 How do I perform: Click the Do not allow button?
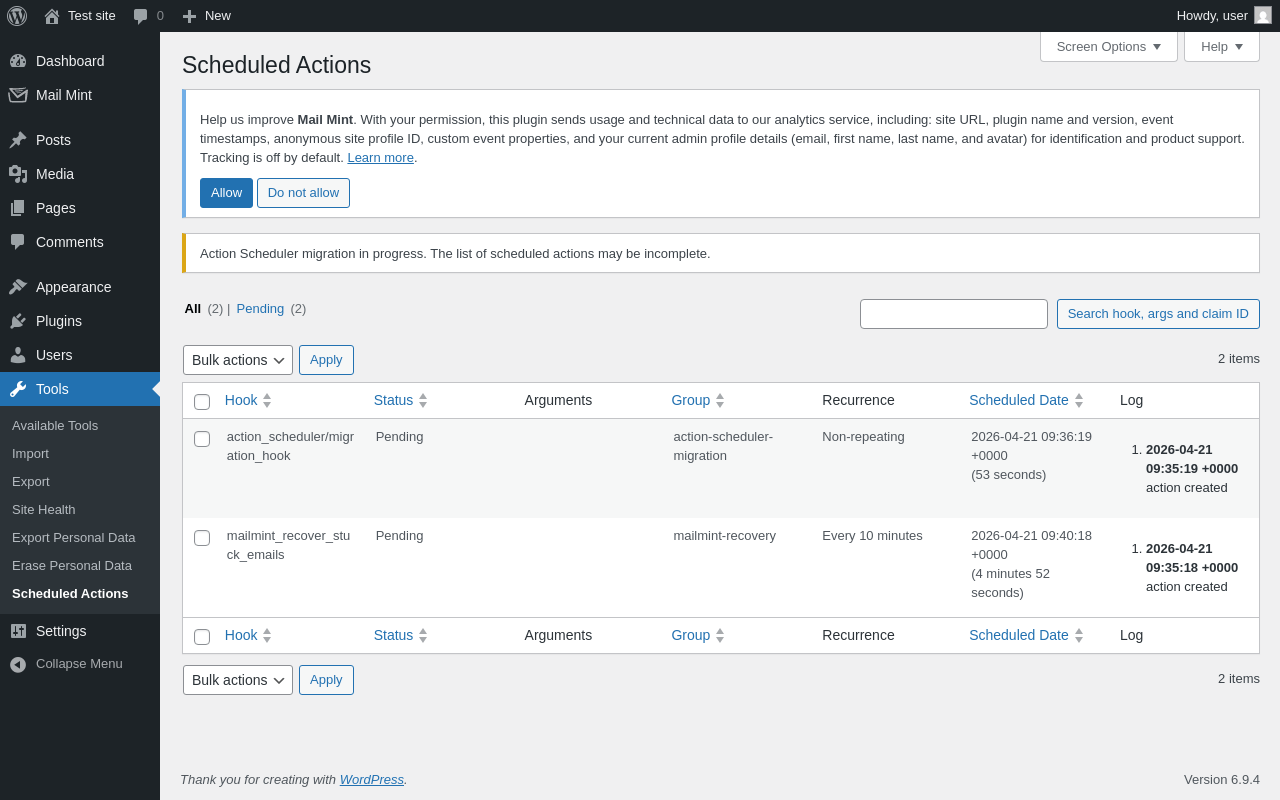coord(303,193)
